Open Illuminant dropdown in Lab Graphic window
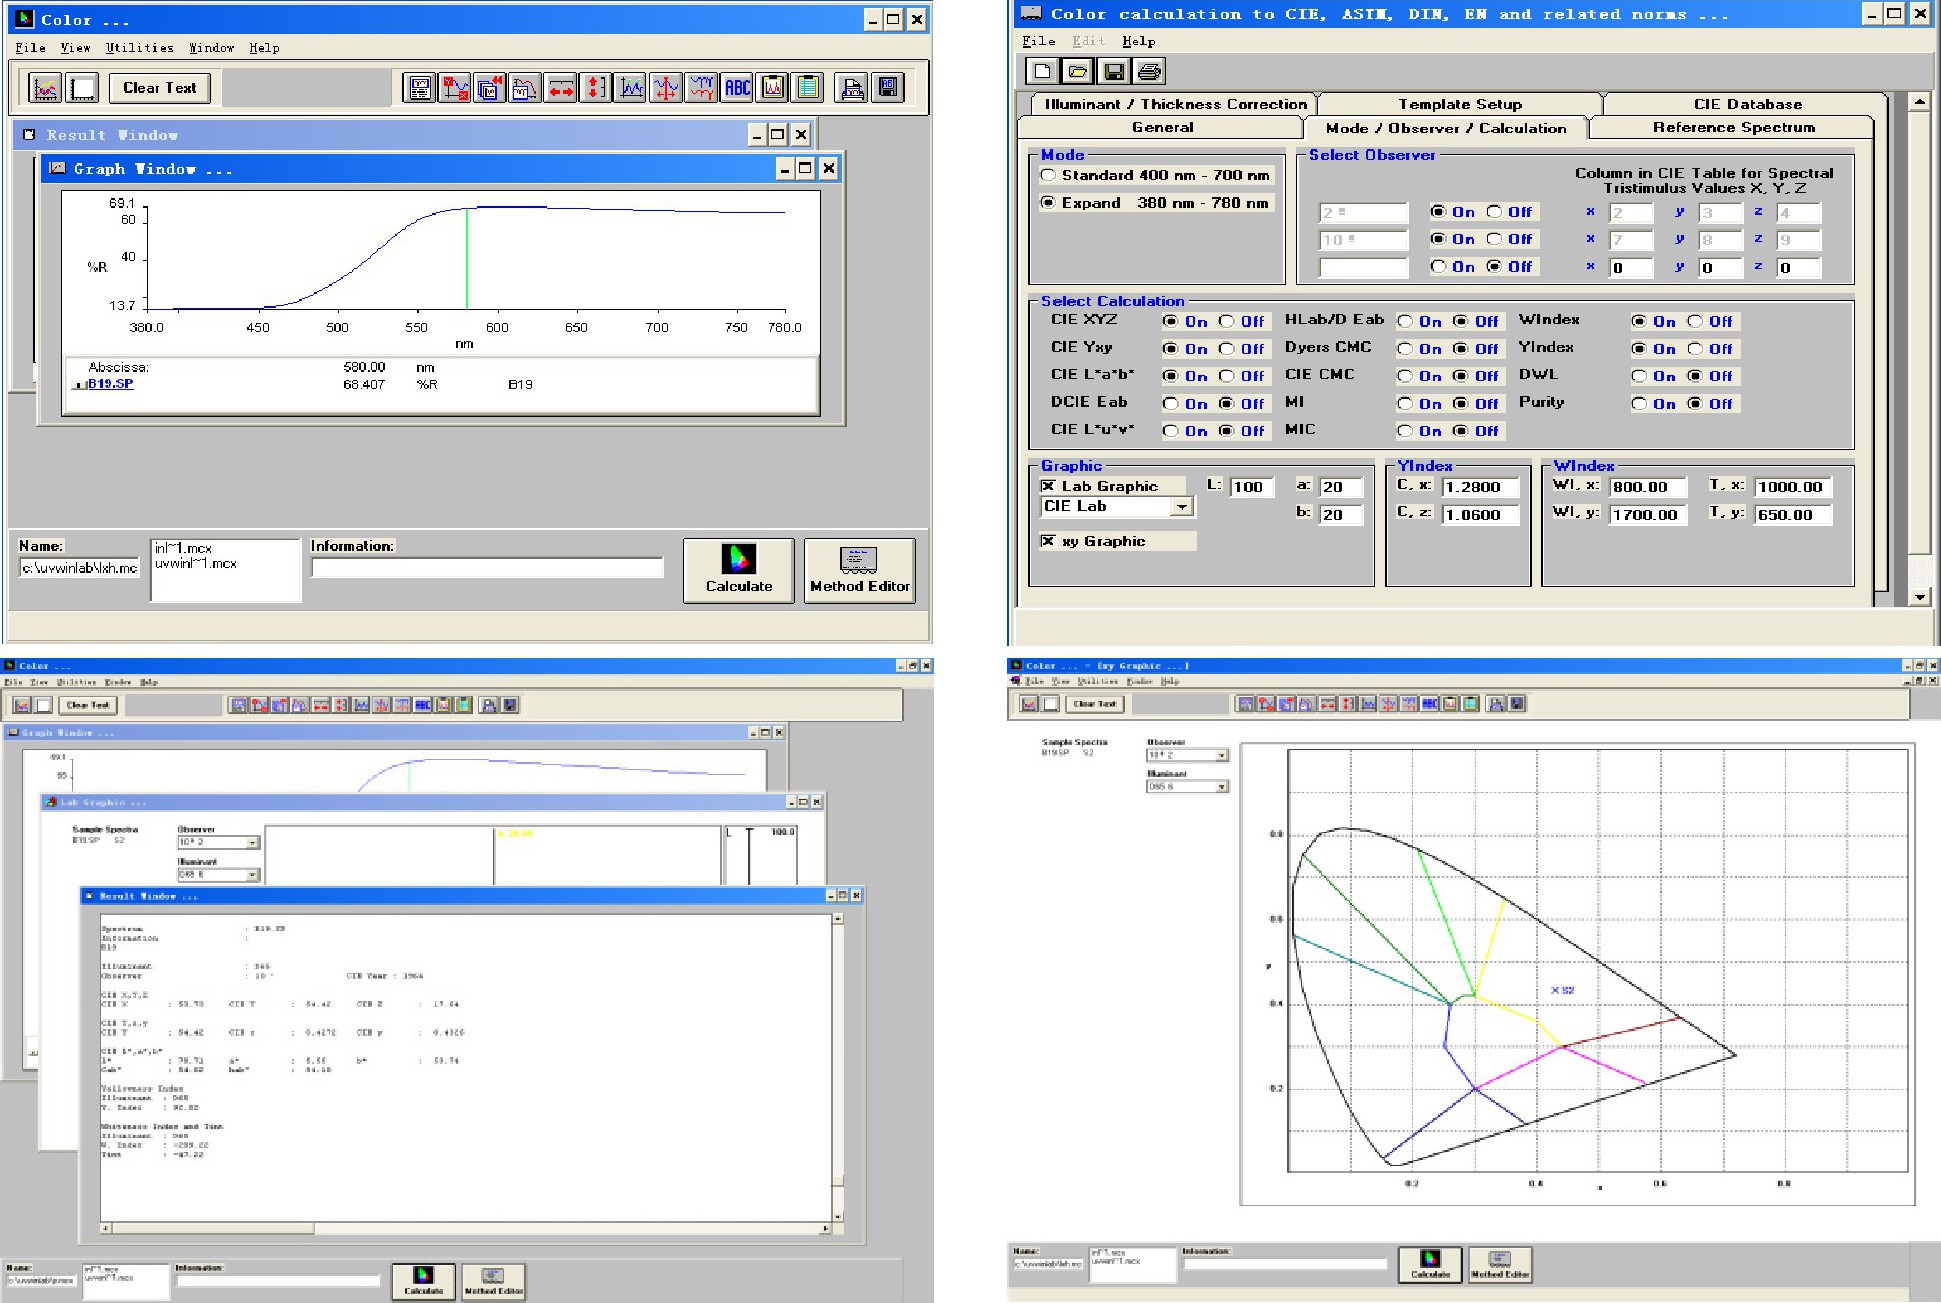Screen dimensions: 1941x1303 (x=251, y=875)
